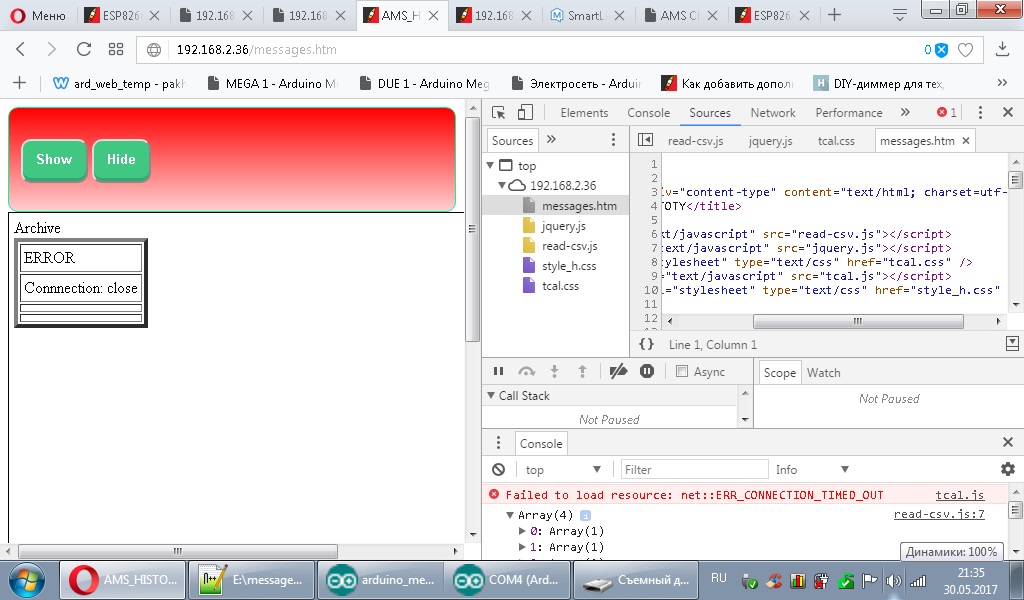This screenshot has height=600, width=1024.
Task: Switch to the Watch tab
Action: pyautogui.click(x=823, y=373)
